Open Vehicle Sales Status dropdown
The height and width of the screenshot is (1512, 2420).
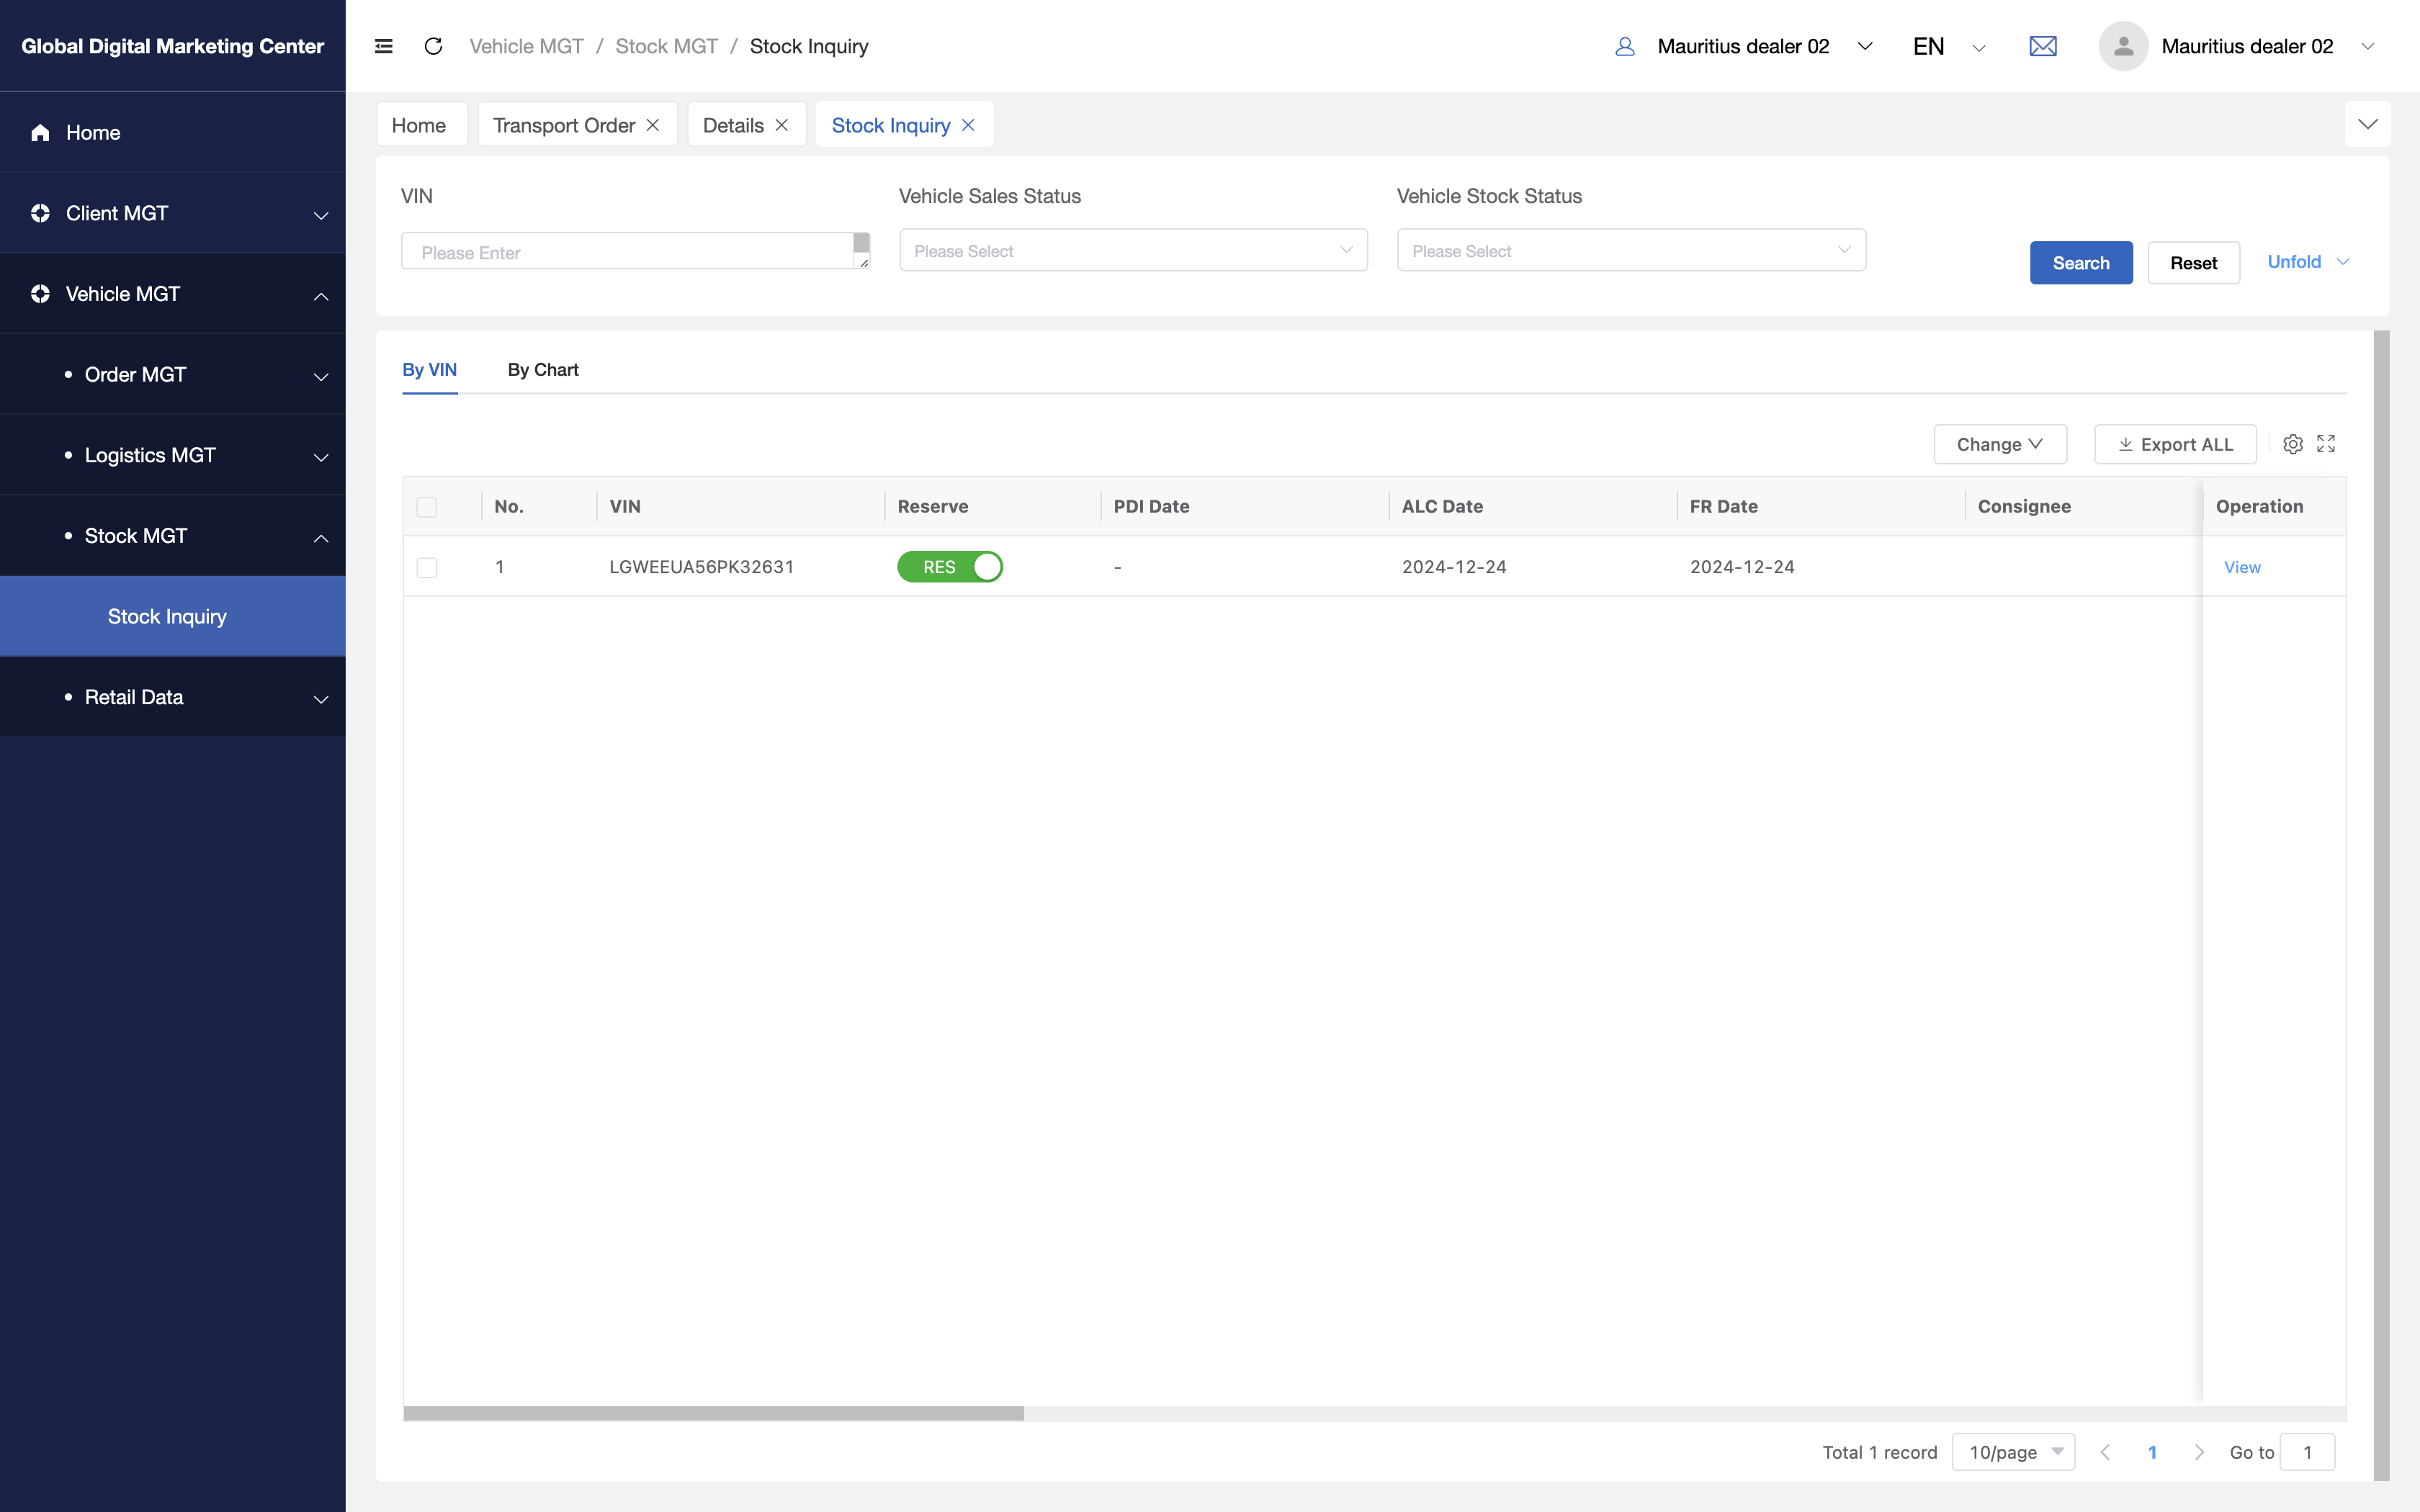click(x=1133, y=250)
